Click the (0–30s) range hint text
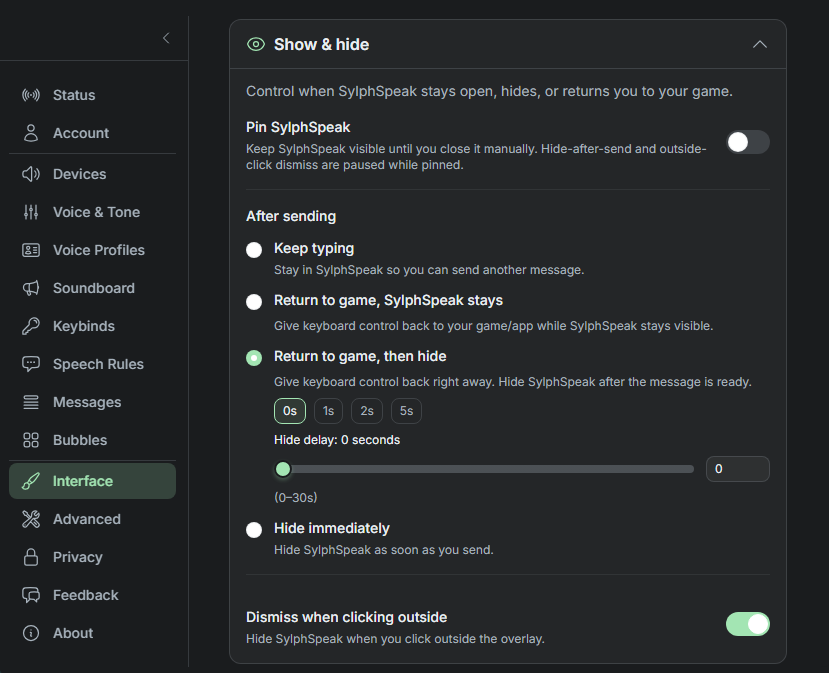This screenshot has height=673, width=829. tap(296, 497)
